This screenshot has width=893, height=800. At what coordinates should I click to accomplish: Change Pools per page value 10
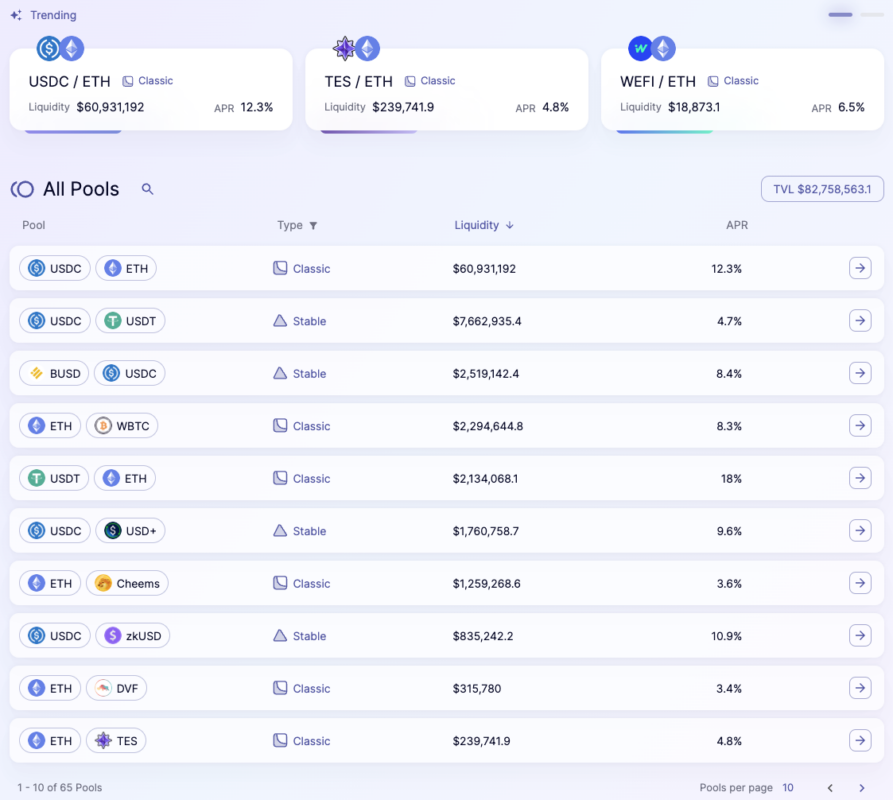787,788
